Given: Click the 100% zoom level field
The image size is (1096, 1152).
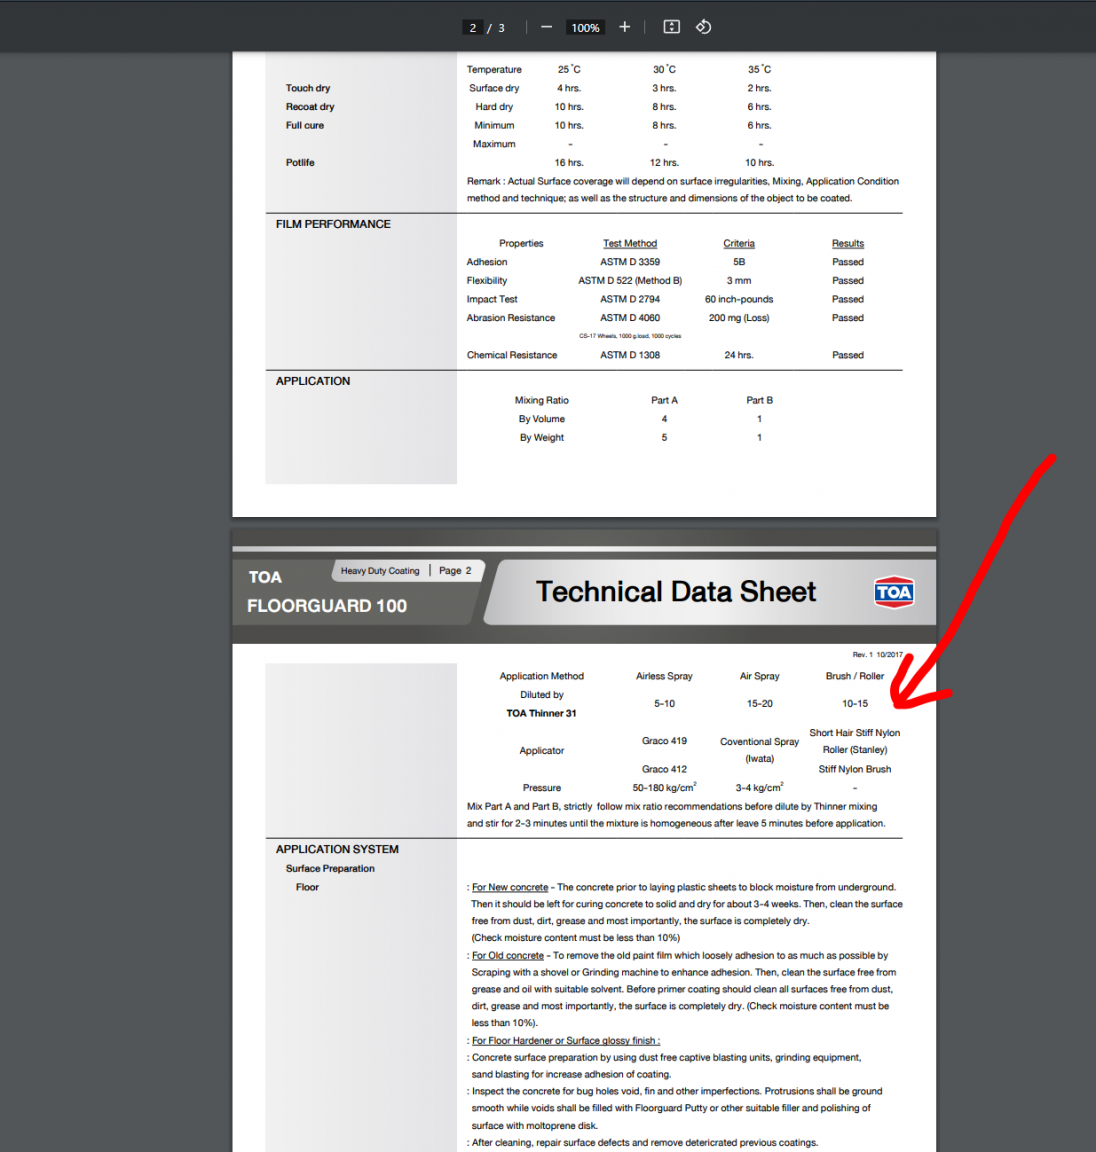Looking at the screenshot, I should click(x=585, y=28).
